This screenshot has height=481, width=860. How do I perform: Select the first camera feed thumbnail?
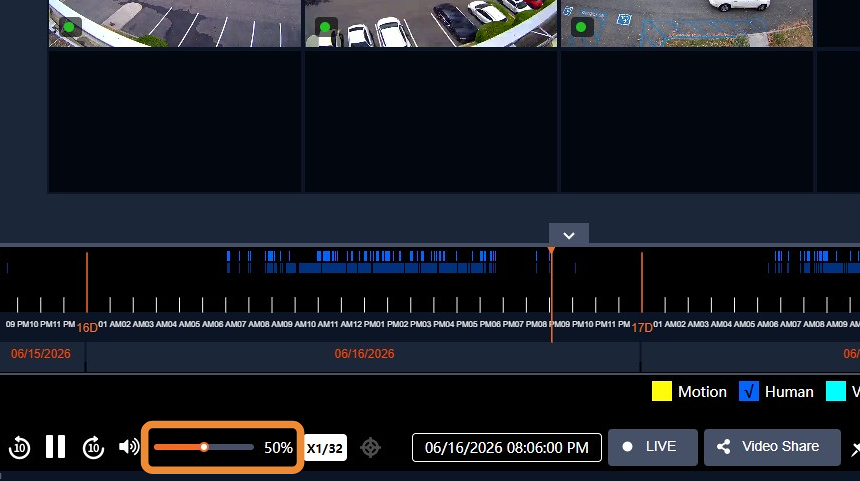(x=175, y=23)
